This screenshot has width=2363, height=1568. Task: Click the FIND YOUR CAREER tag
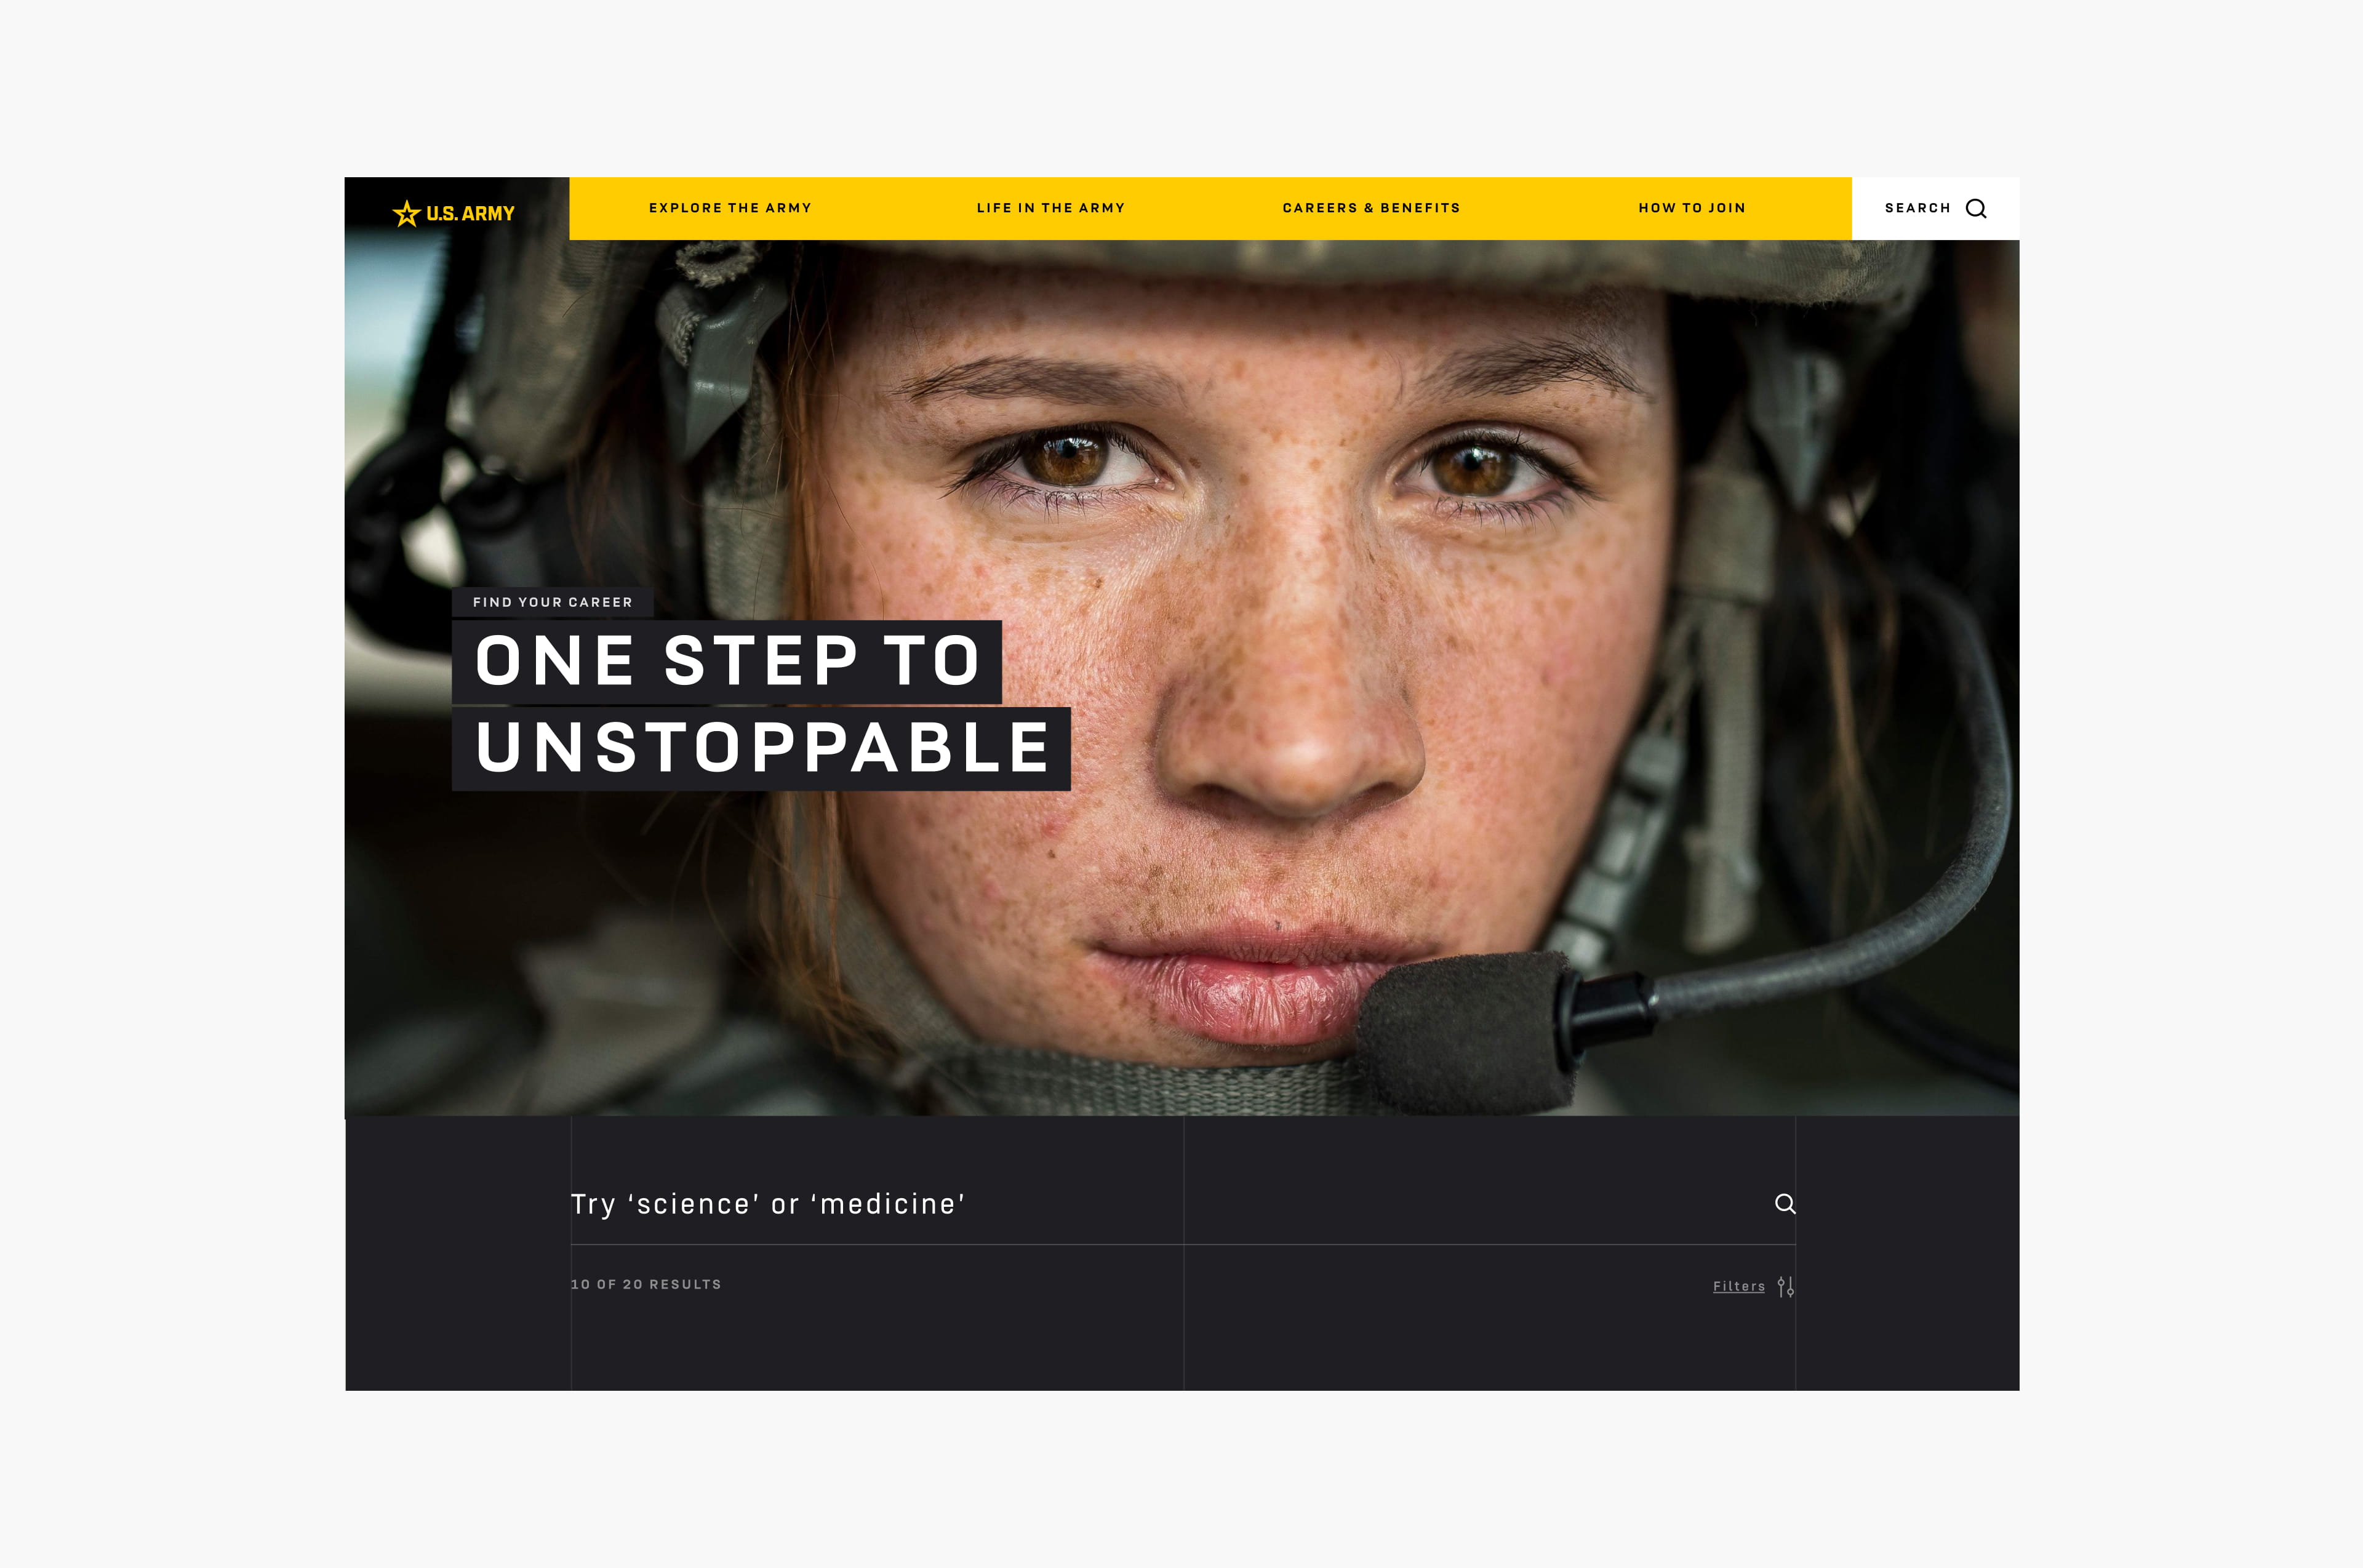click(553, 602)
